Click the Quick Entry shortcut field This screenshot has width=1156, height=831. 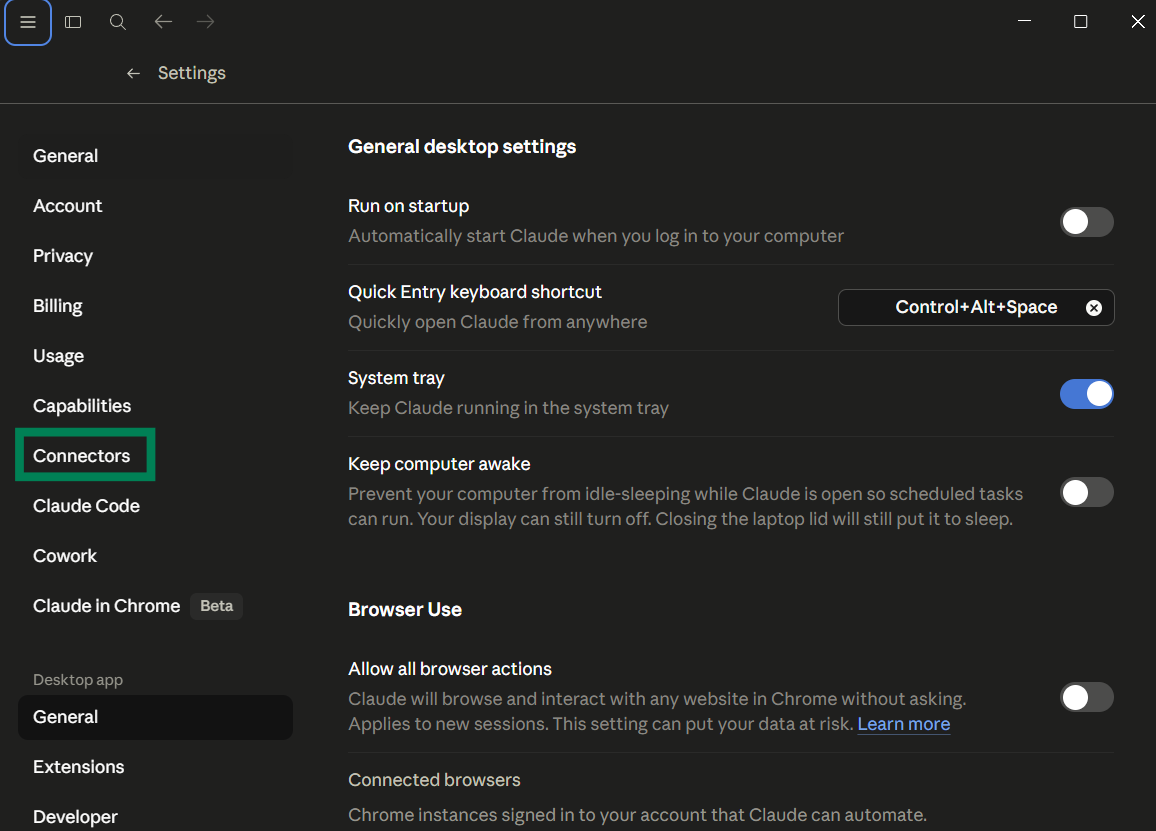[x=976, y=307]
